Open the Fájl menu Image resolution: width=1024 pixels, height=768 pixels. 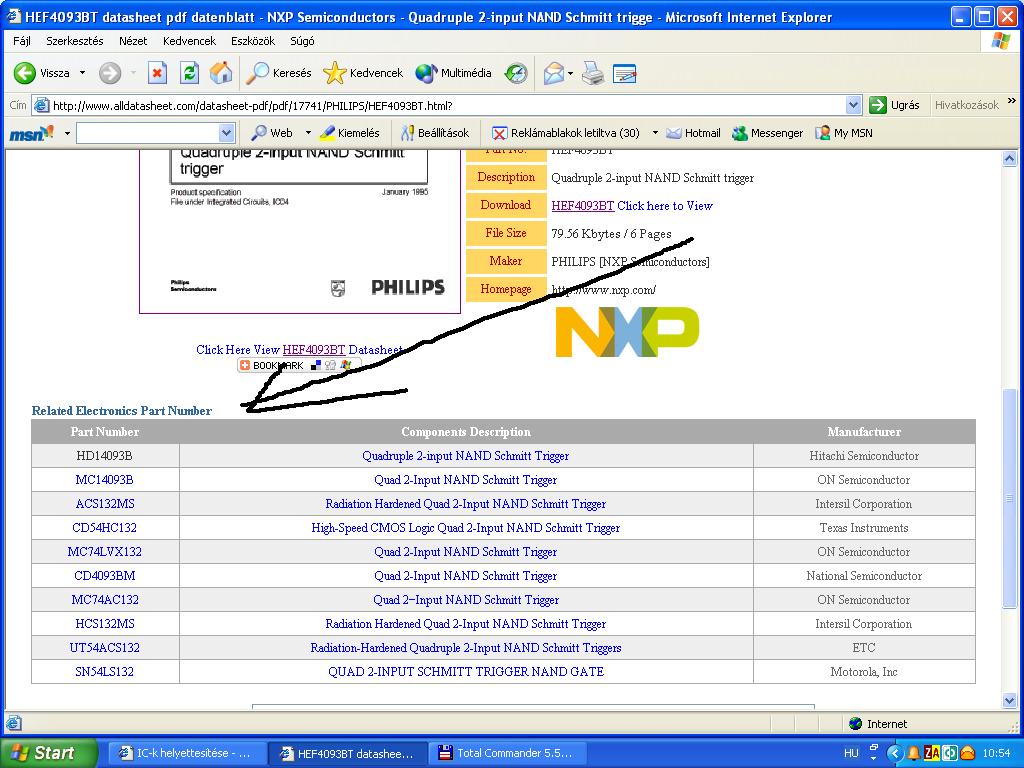click(22, 41)
